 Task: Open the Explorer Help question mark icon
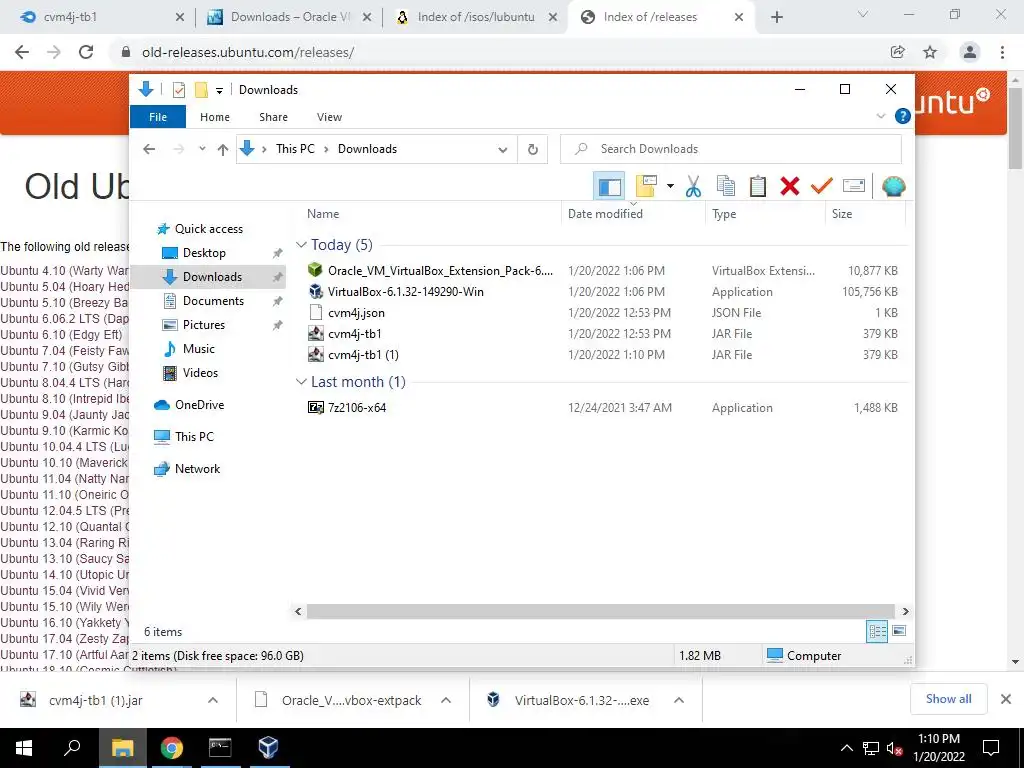coord(903,116)
